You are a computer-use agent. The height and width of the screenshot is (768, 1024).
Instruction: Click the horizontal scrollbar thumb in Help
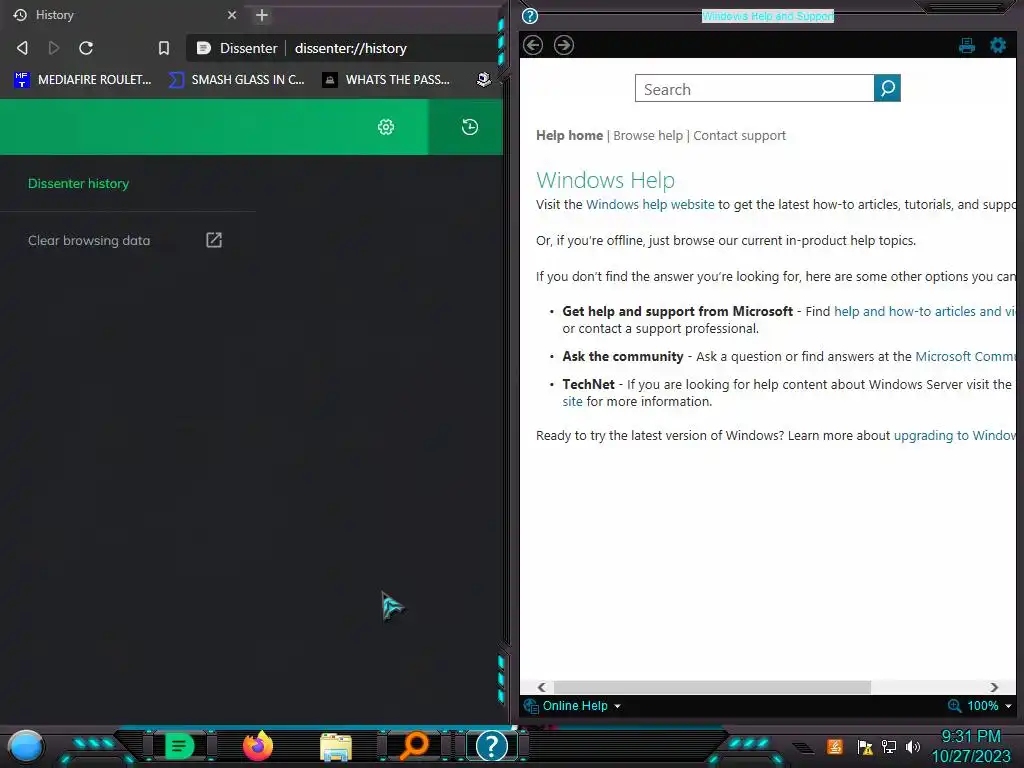click(712, 687)
